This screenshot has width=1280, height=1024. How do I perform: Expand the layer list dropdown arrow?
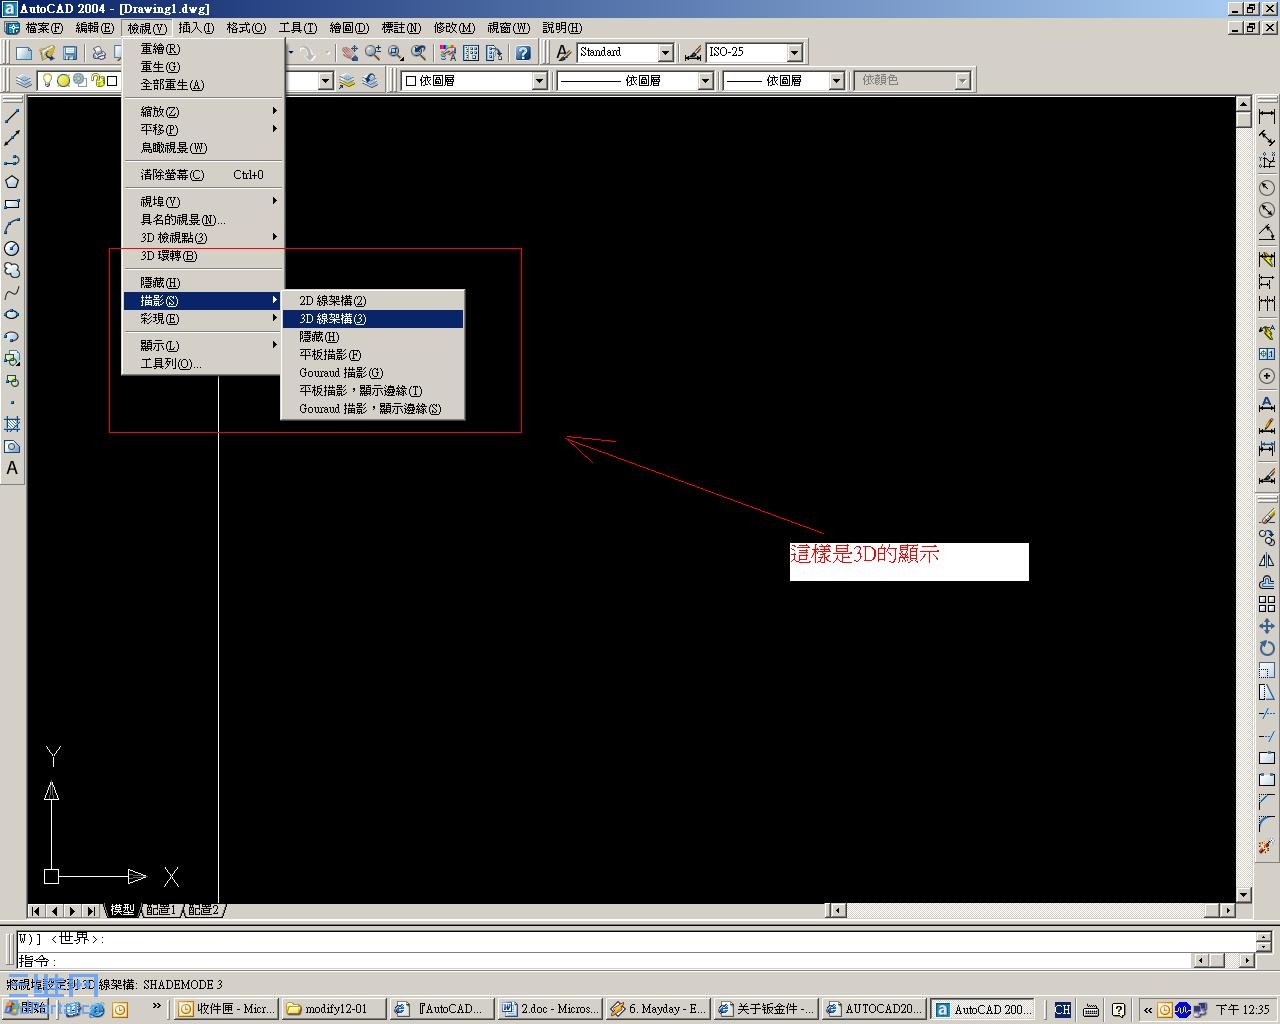(325, 81)
